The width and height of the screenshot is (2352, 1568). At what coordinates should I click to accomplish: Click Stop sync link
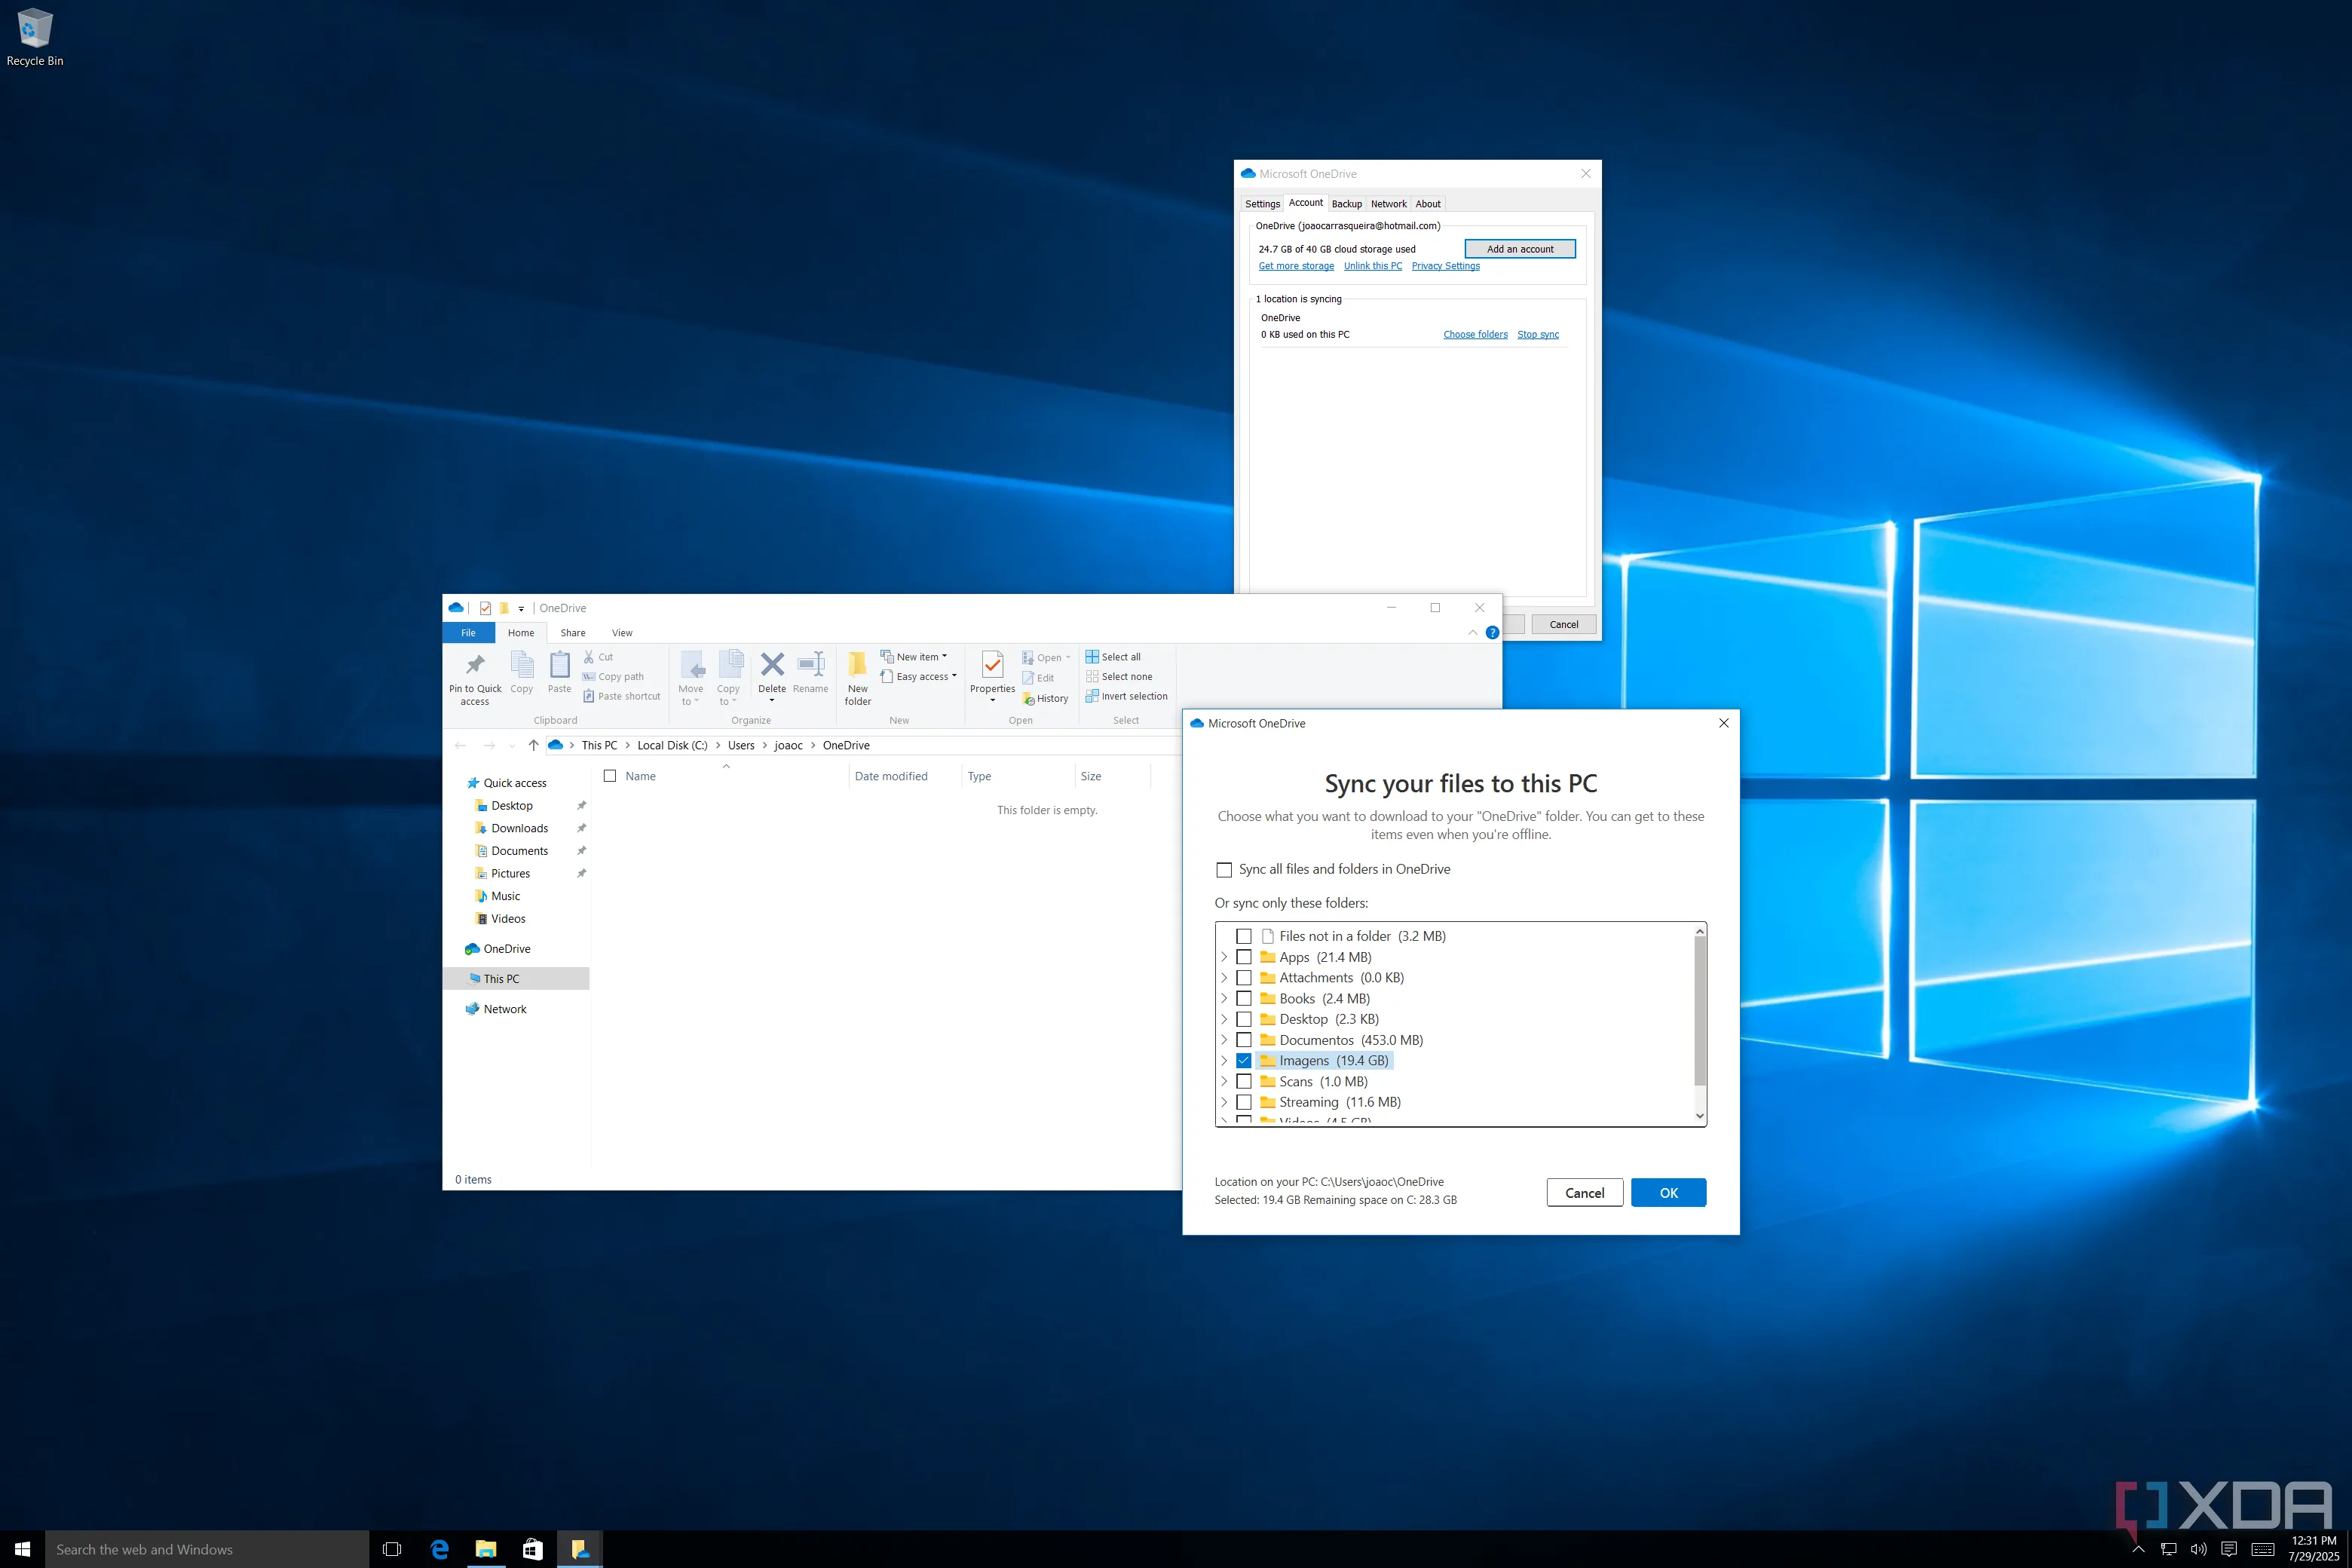point(1537,335)
